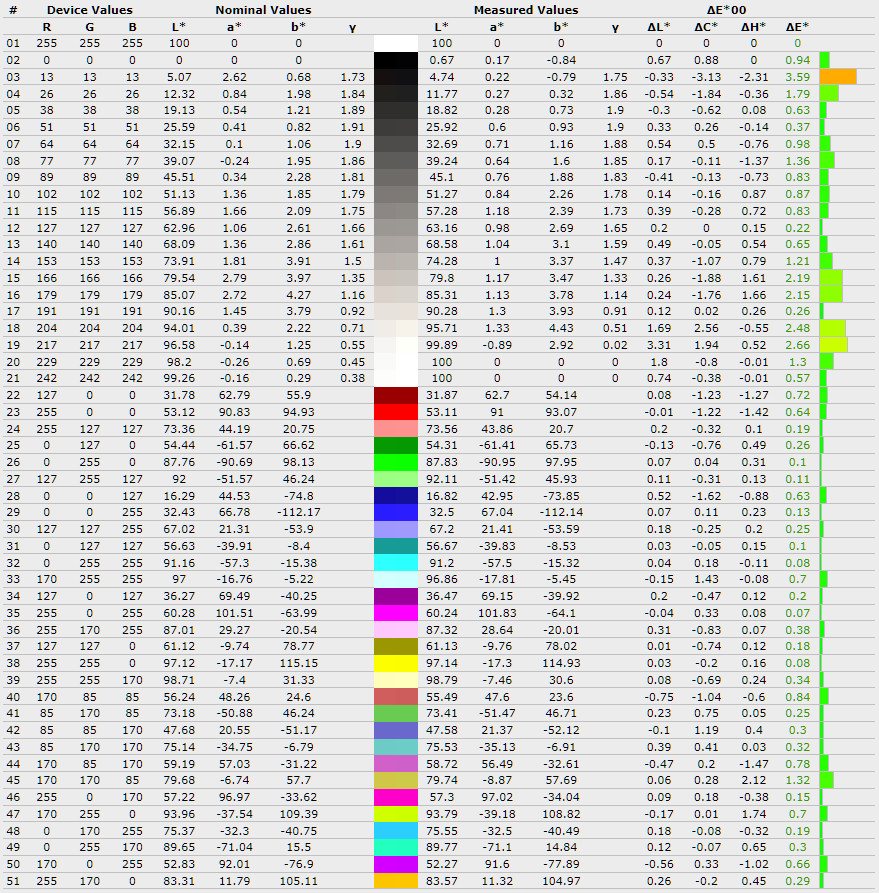The height and width of the screenshot is (893, 879).
Task: Click the # column header
Action: (x=13, y=10)
